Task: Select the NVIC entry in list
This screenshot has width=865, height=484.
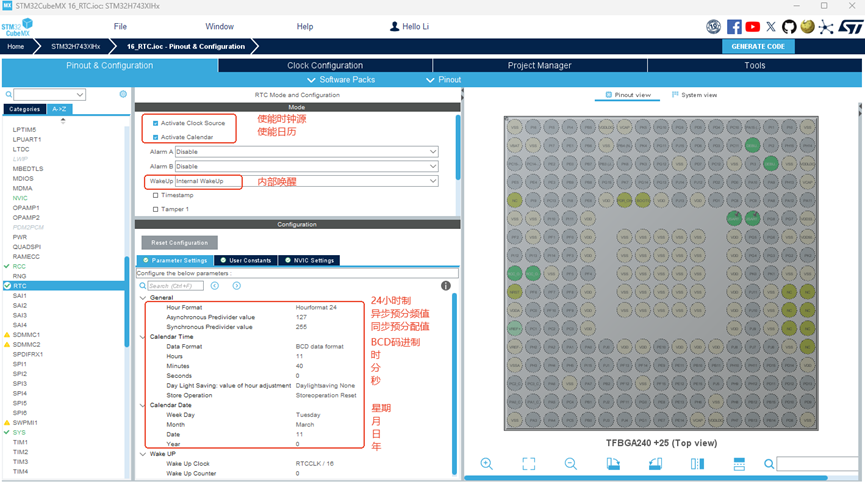Action: [x=20, y=198]
